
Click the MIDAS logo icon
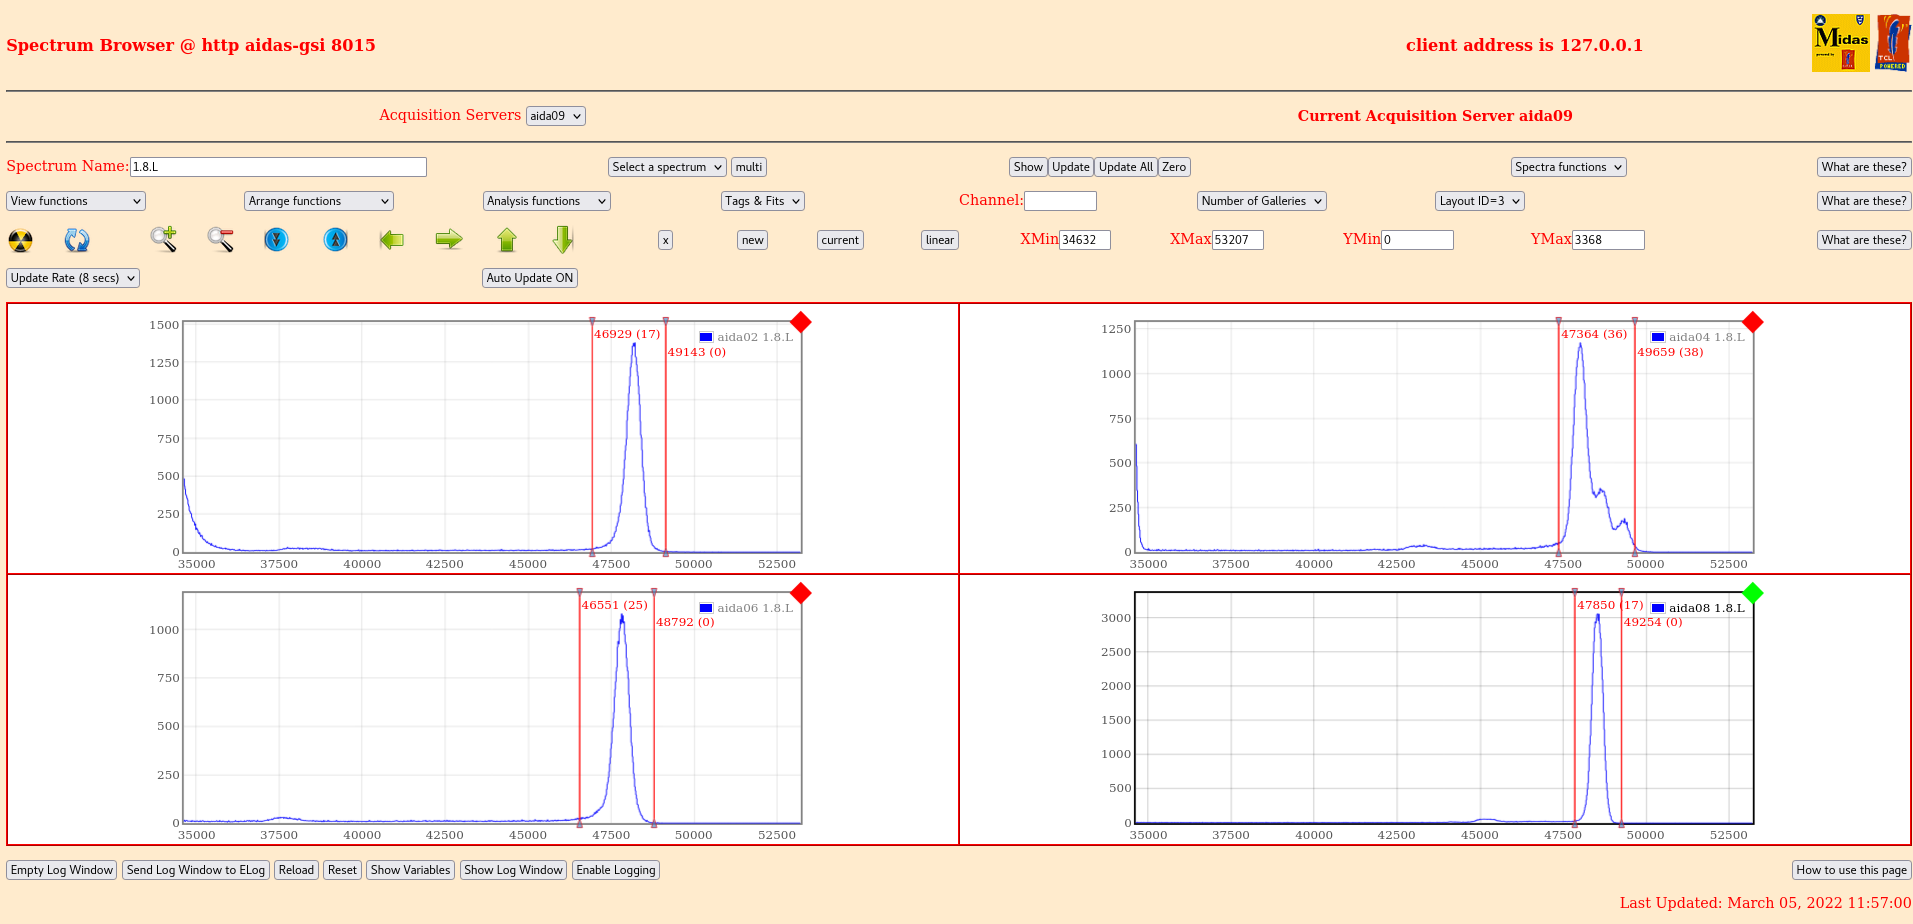pyautogui.click(x=1840, y=43)
